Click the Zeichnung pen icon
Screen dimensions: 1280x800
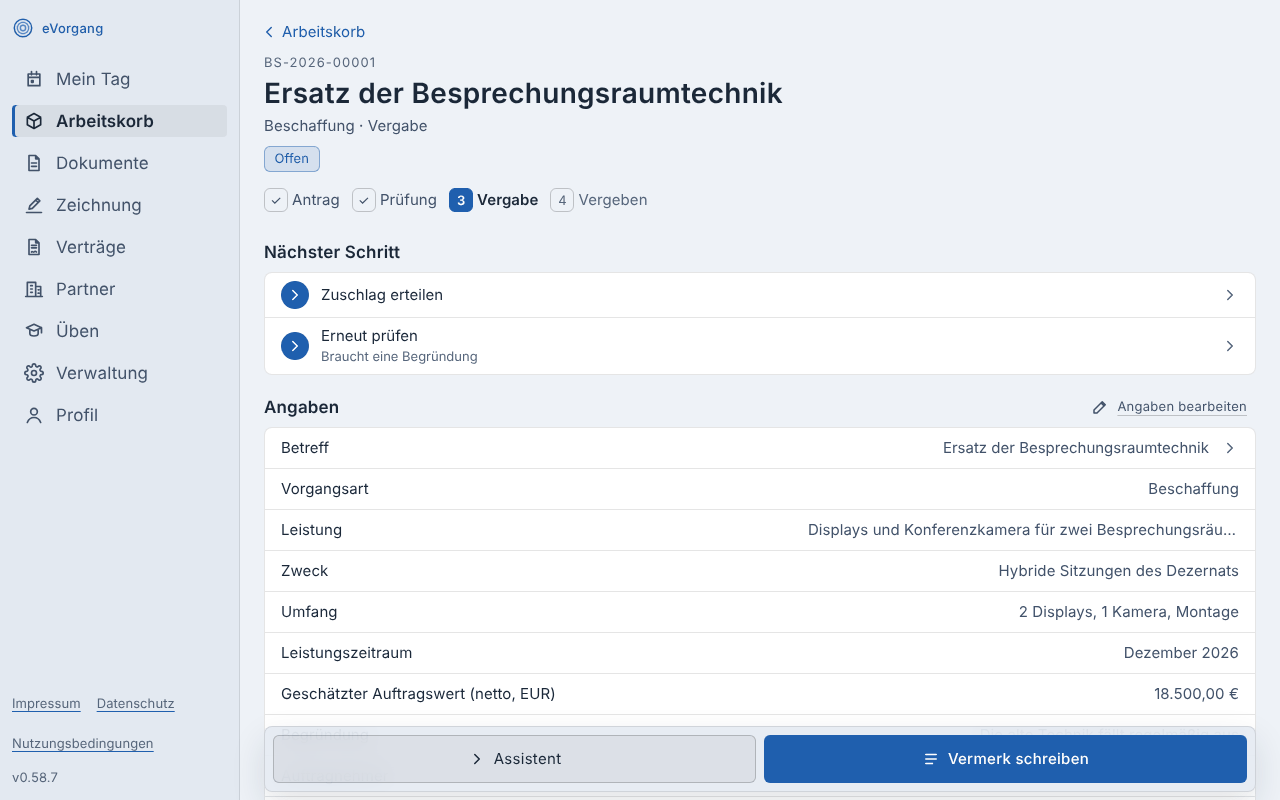[34, 205]
